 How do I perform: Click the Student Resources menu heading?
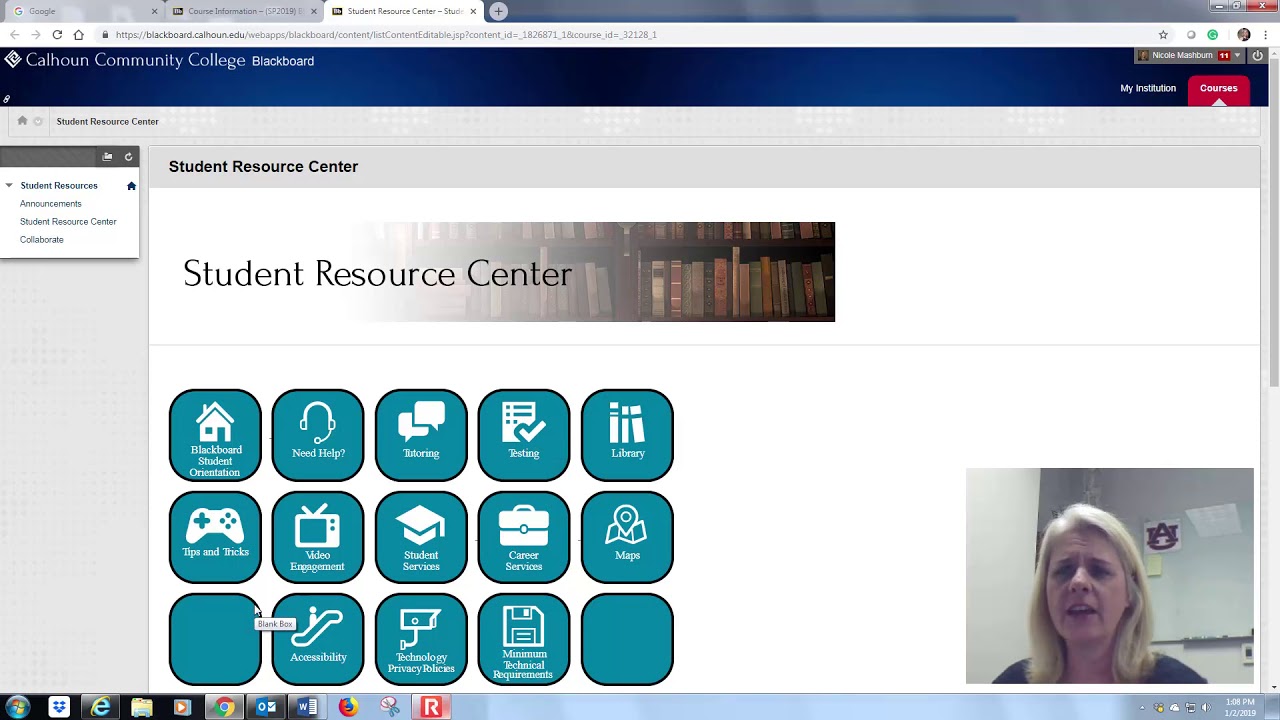click(x=59, y=186)
